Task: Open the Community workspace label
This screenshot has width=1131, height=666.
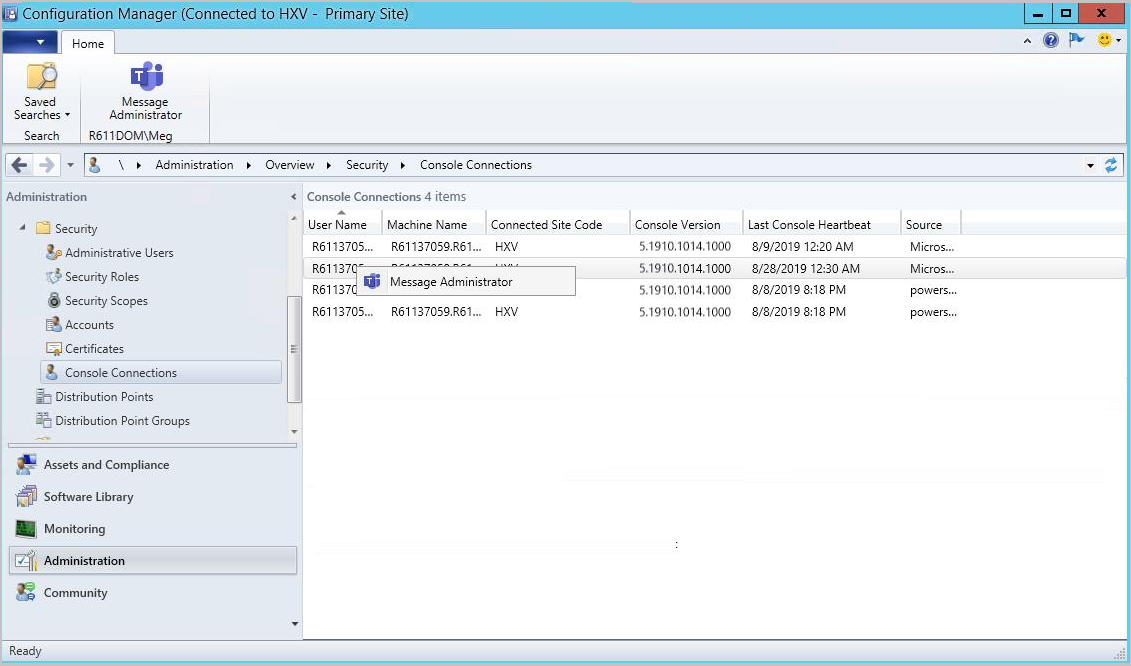Action: point(76,592)
